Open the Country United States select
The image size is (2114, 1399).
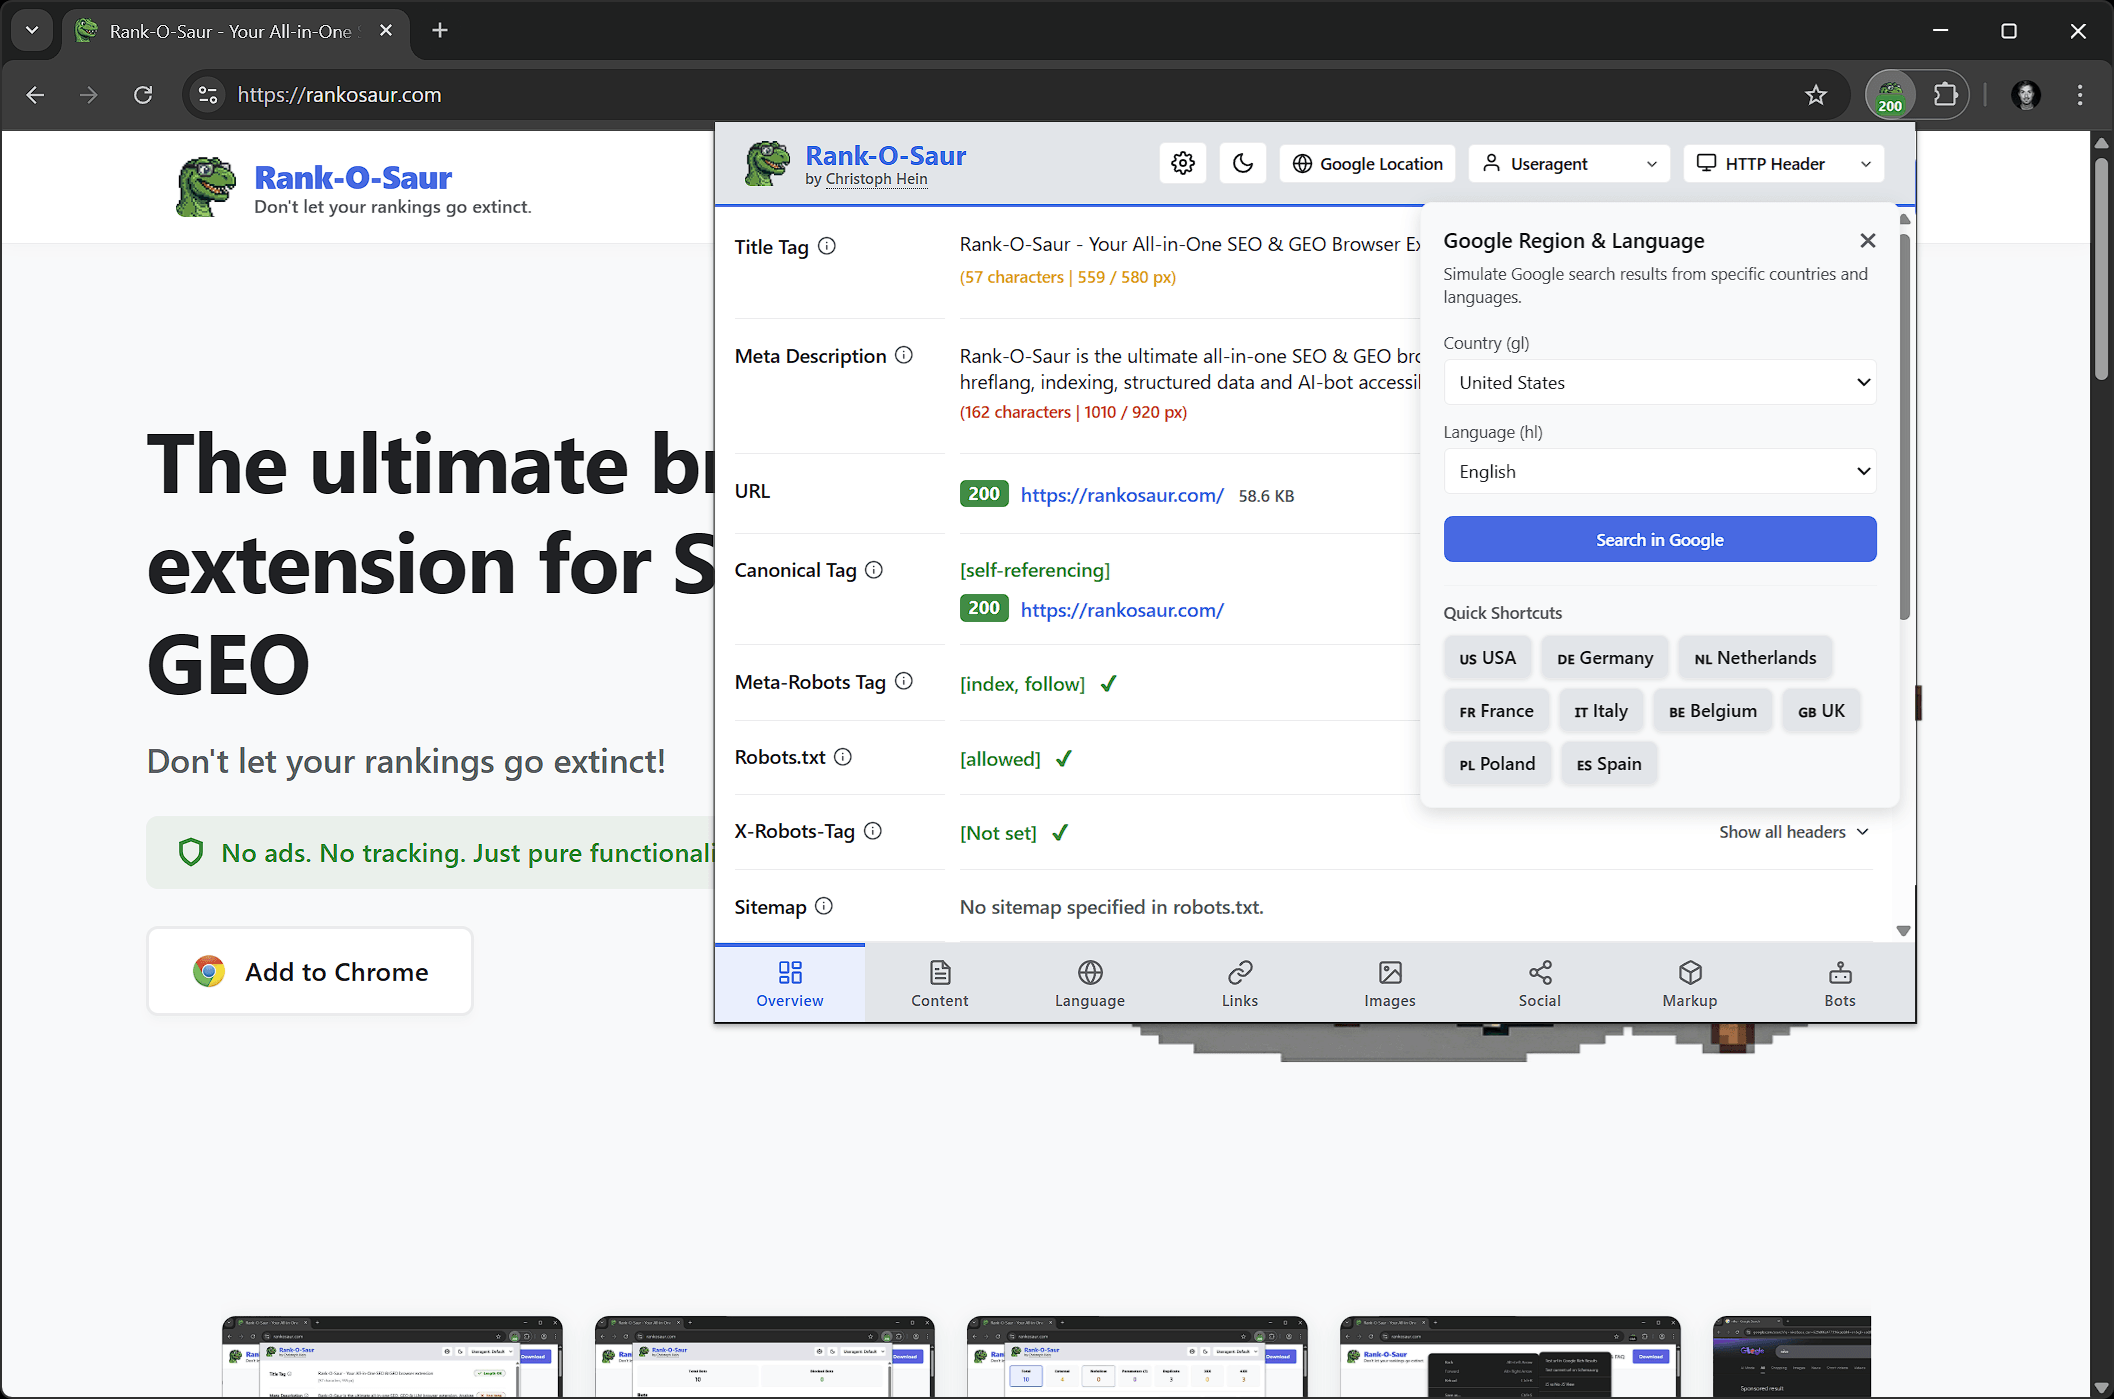1659,382
